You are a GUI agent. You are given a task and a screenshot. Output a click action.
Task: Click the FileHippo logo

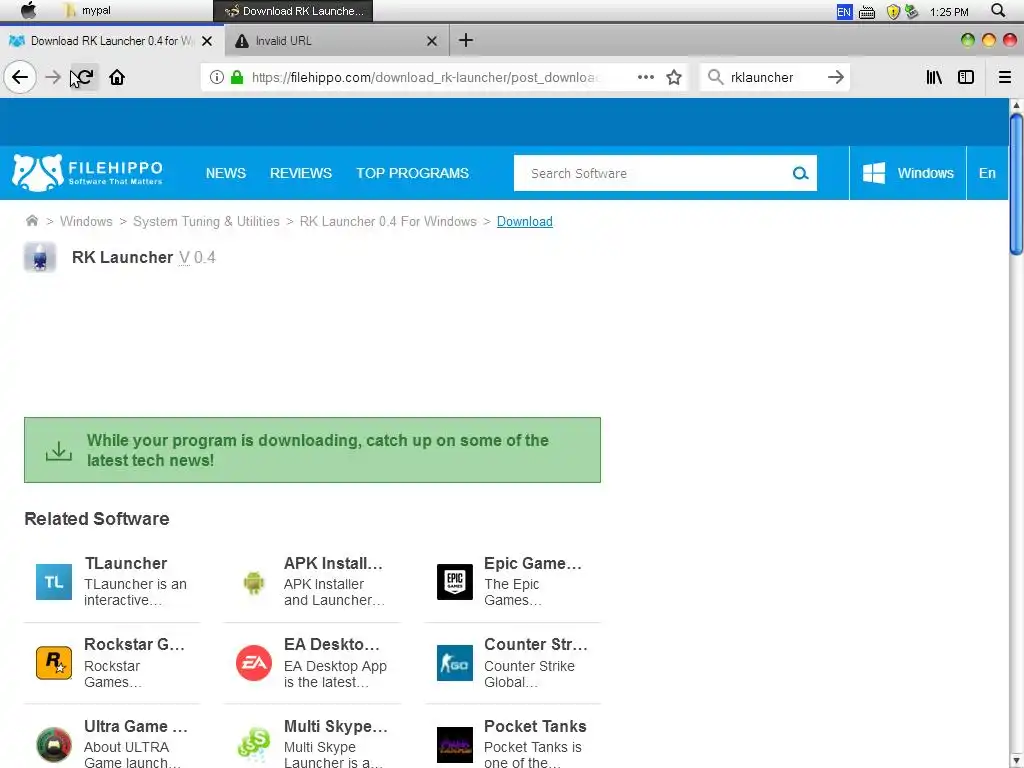pos(87,173)
